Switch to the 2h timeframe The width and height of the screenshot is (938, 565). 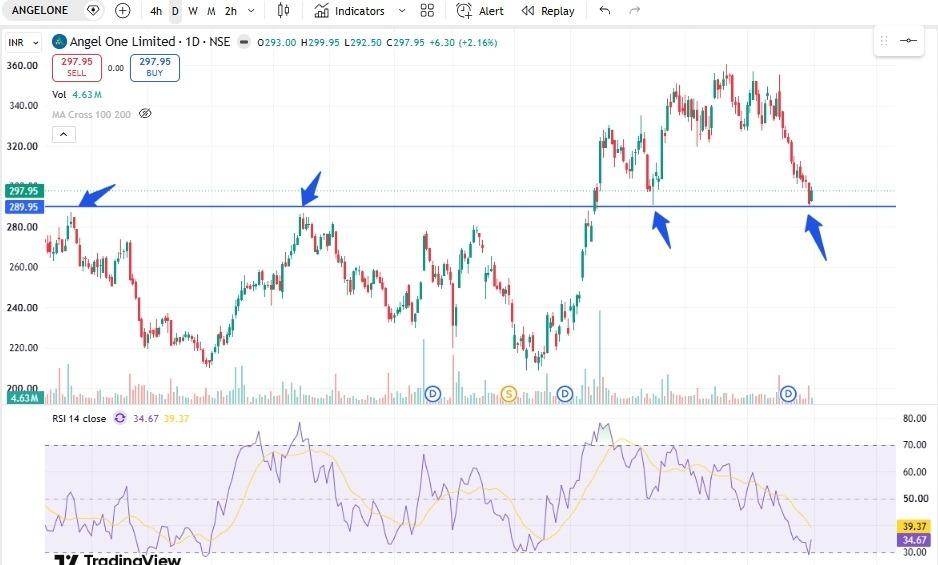(231, 11)
